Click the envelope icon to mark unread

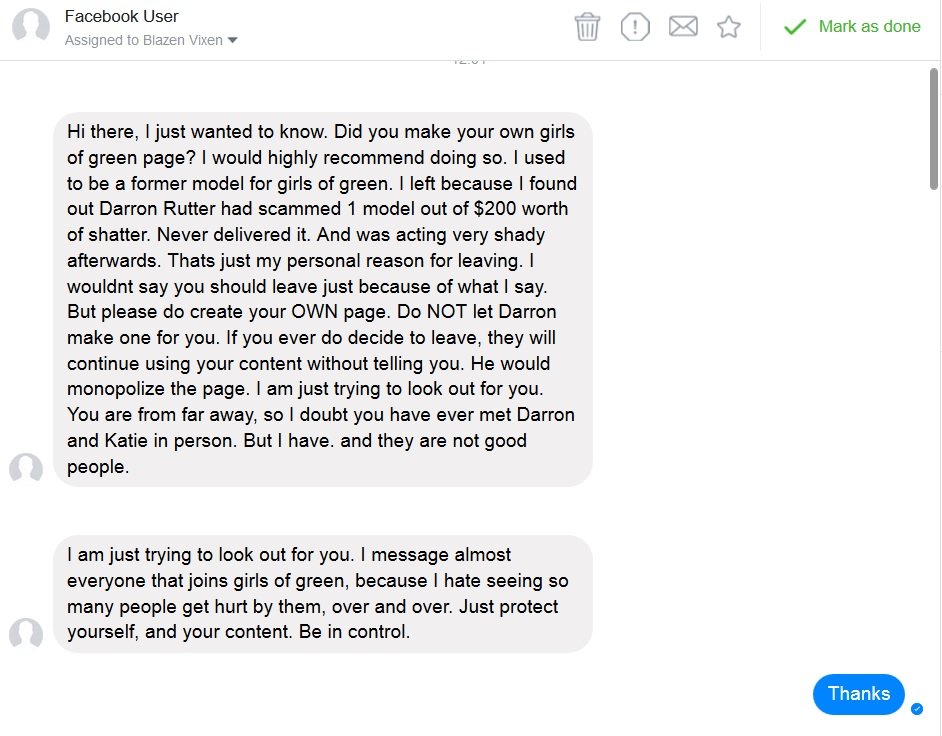[683, 27]
